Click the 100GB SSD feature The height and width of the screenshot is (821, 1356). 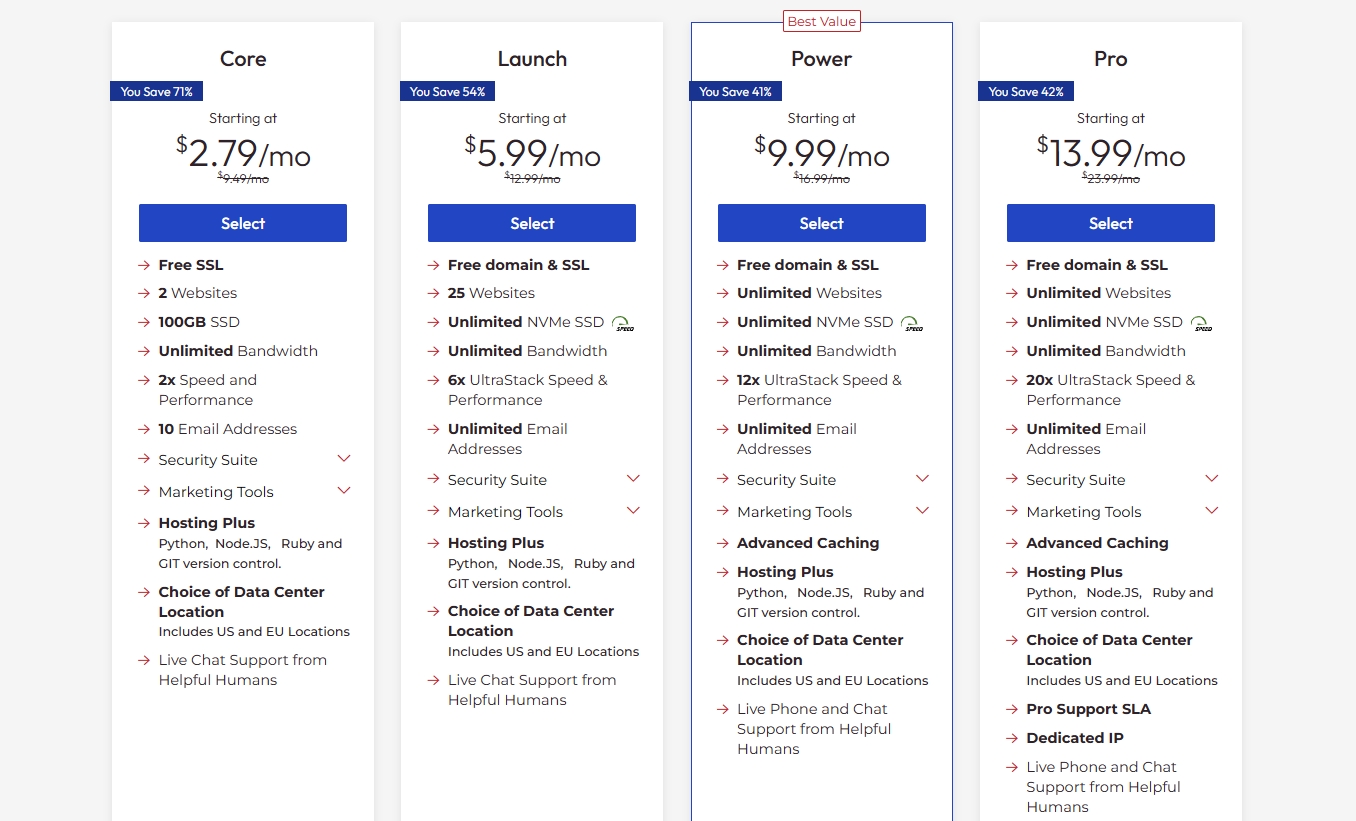[199, 322]
